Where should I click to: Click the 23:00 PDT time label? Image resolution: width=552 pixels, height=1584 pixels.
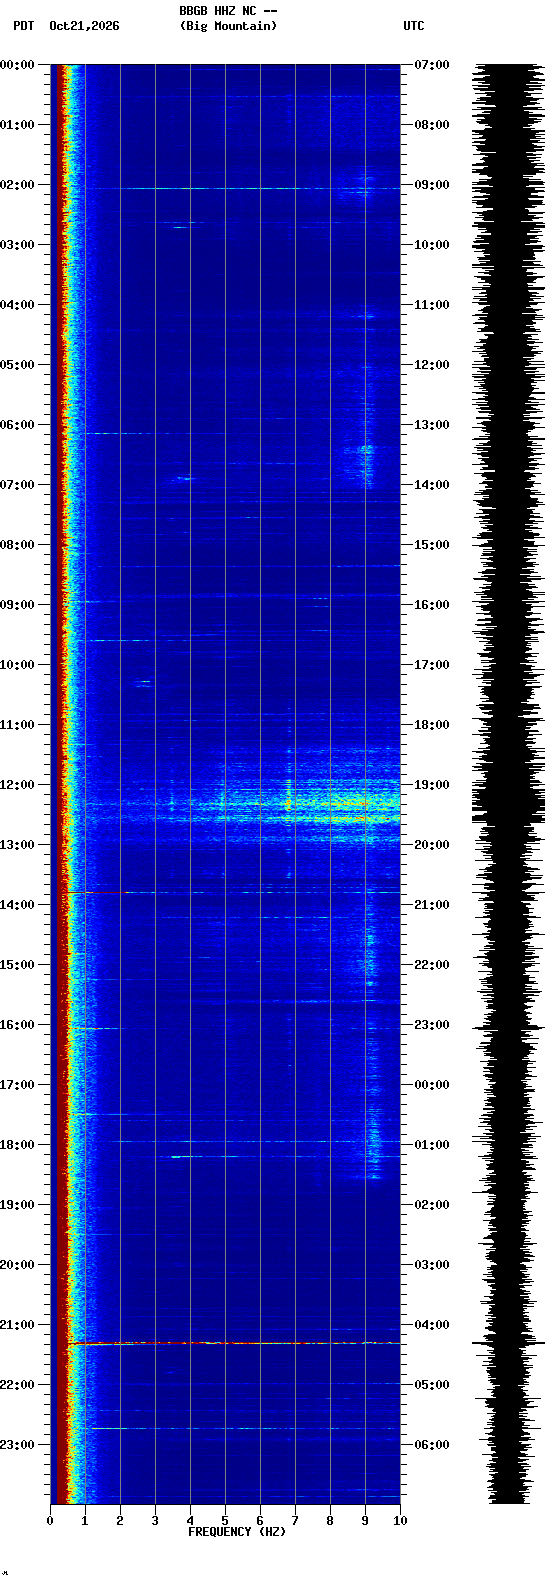click(17, 1445)
